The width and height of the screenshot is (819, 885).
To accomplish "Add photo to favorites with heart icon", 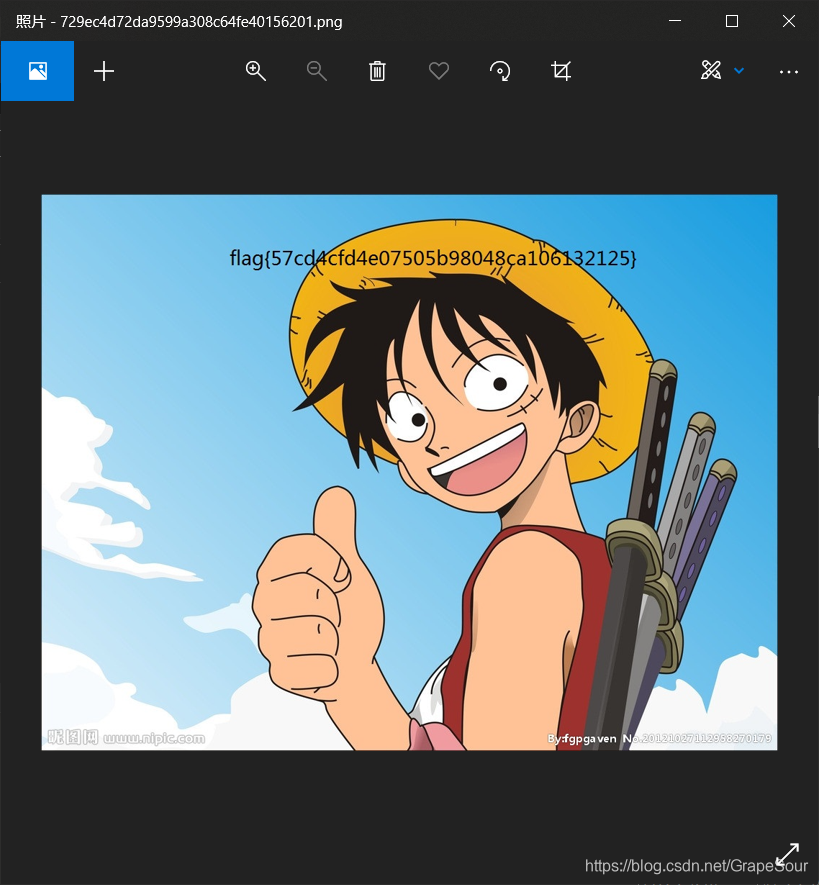I will pyautogui.click(x=439, y=71).
